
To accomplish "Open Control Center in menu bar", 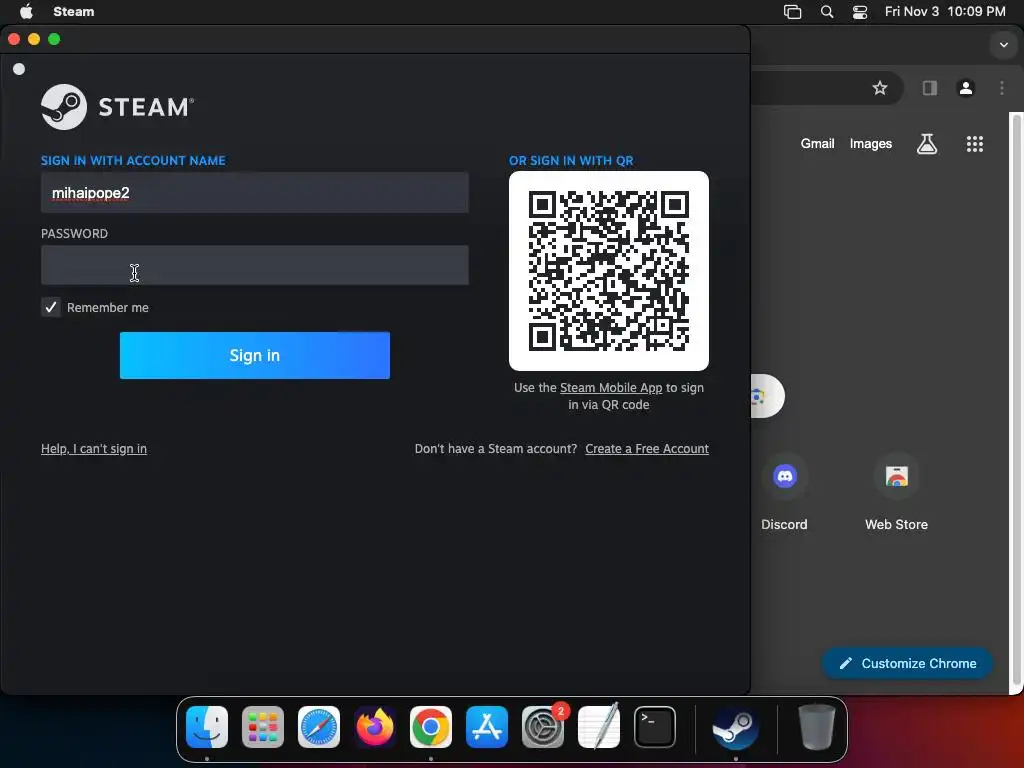I will (860, 11).
